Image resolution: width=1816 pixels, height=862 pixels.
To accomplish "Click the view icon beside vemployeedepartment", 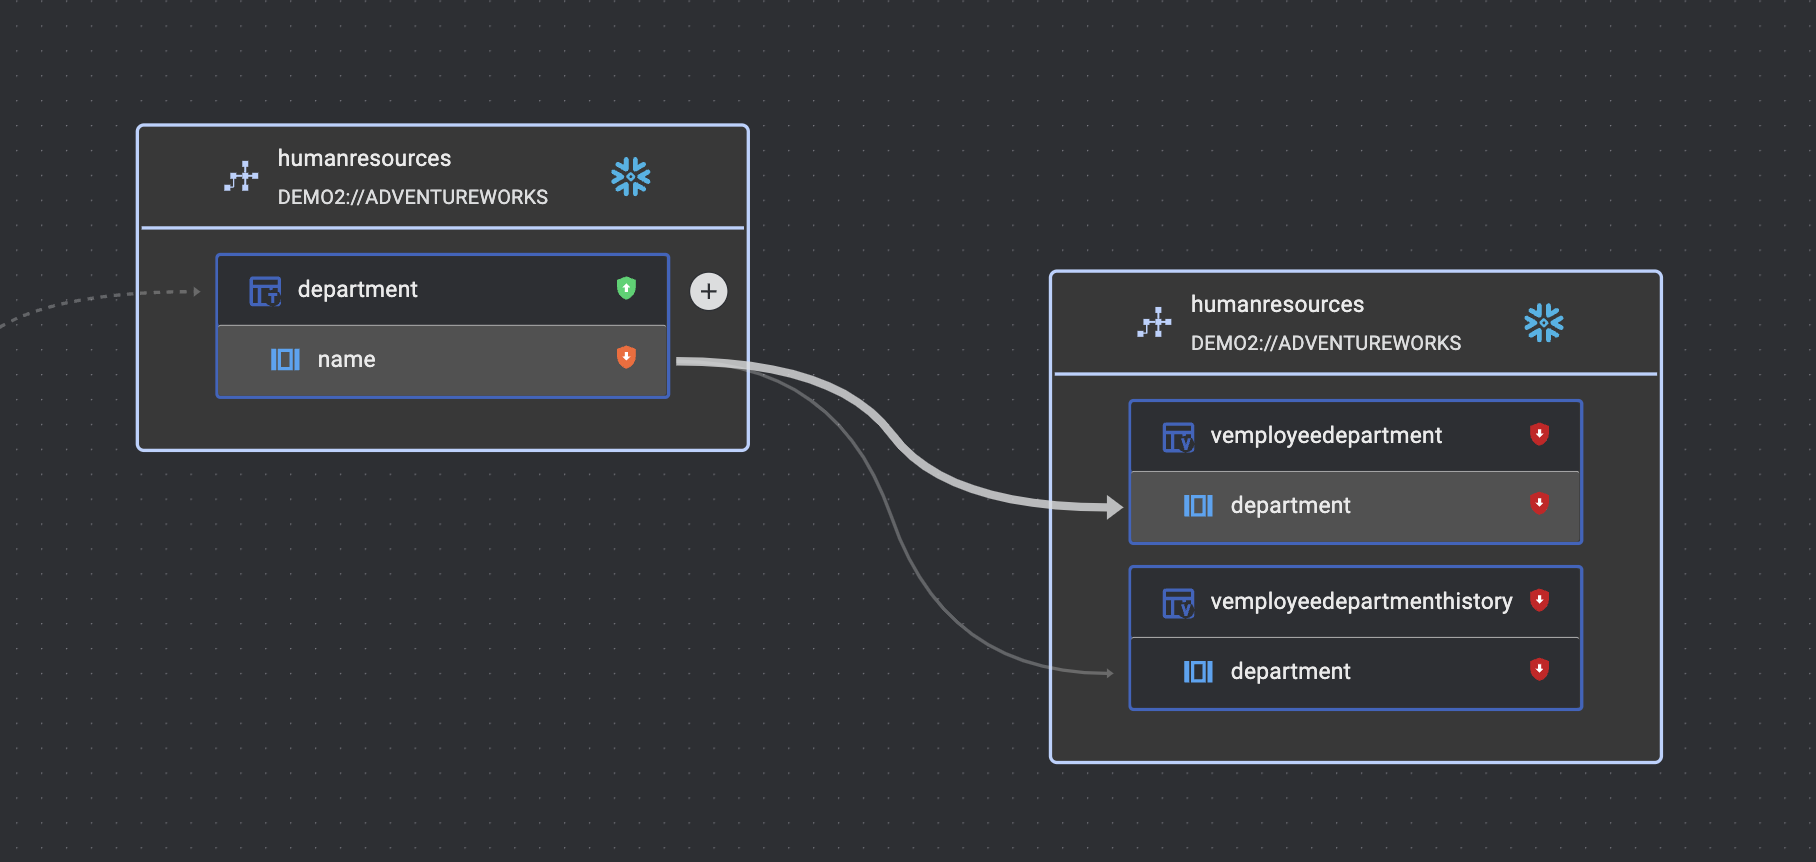I will click(1178, 437).
